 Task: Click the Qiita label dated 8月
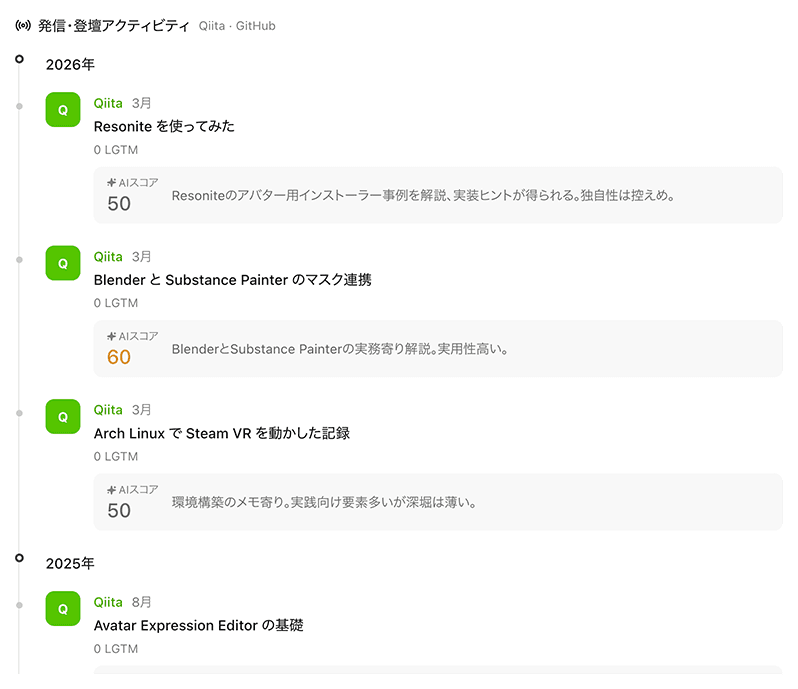click(x=108, y=602)
